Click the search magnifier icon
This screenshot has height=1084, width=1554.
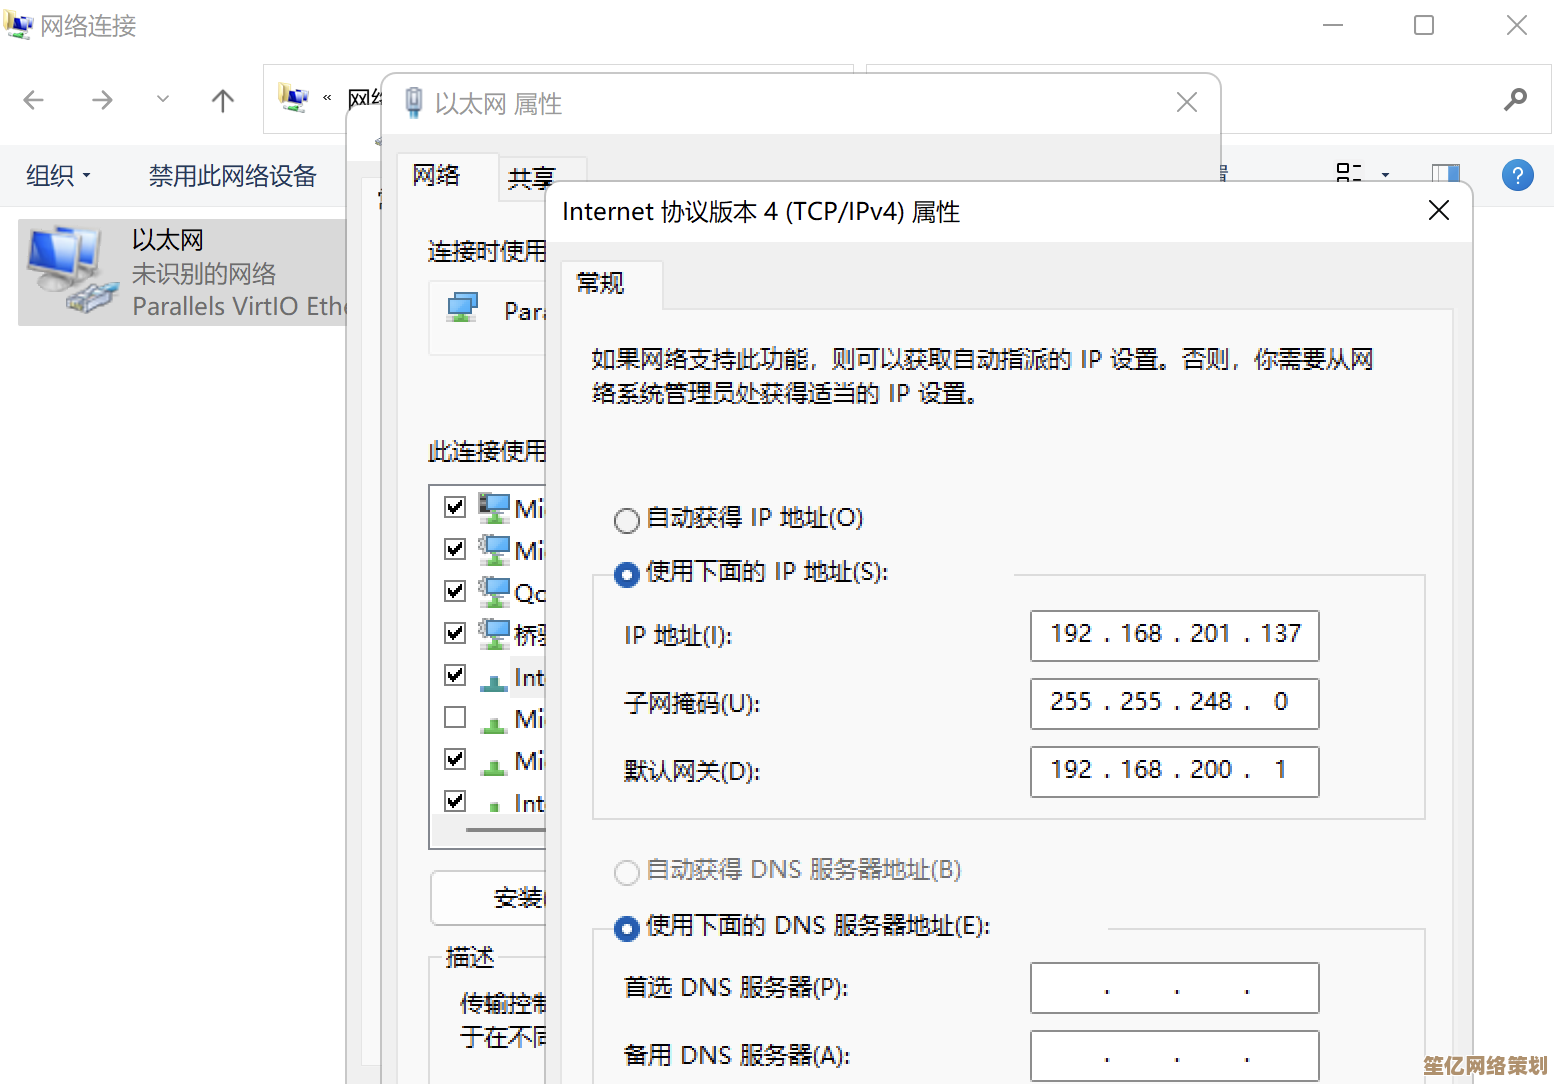pos(1515,99)
